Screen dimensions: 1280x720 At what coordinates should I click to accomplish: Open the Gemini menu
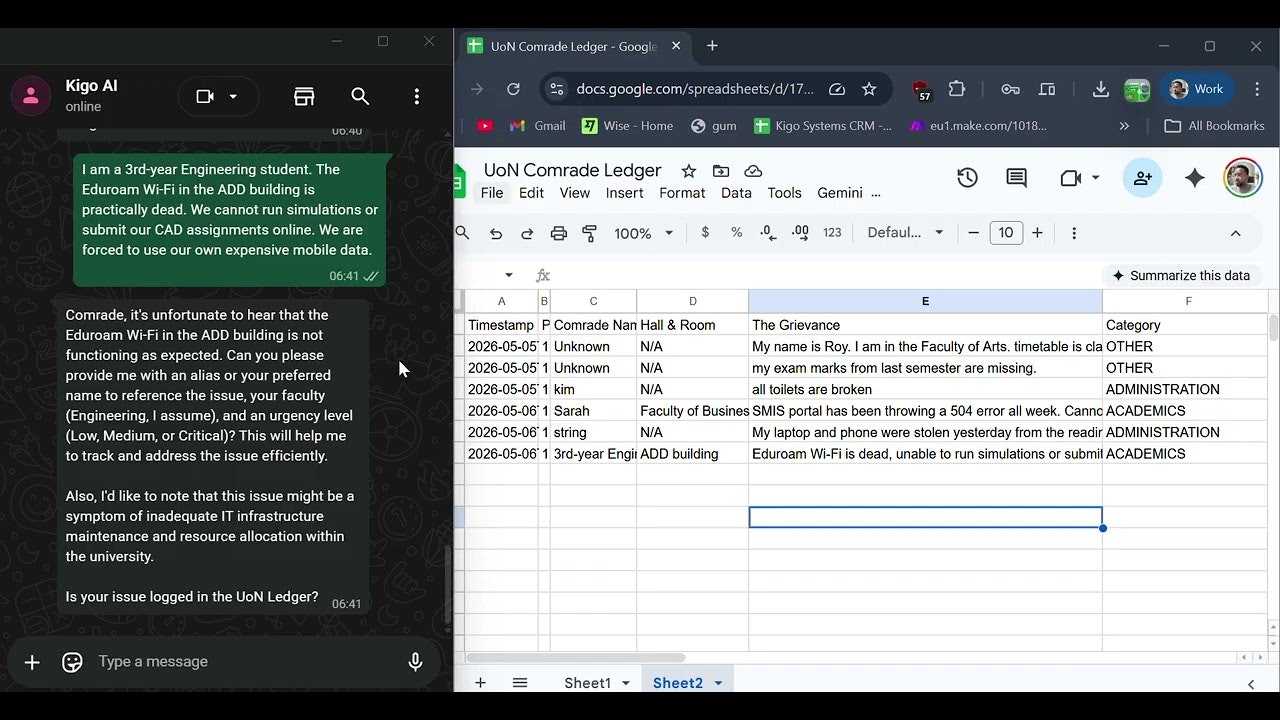pos(840,193)
